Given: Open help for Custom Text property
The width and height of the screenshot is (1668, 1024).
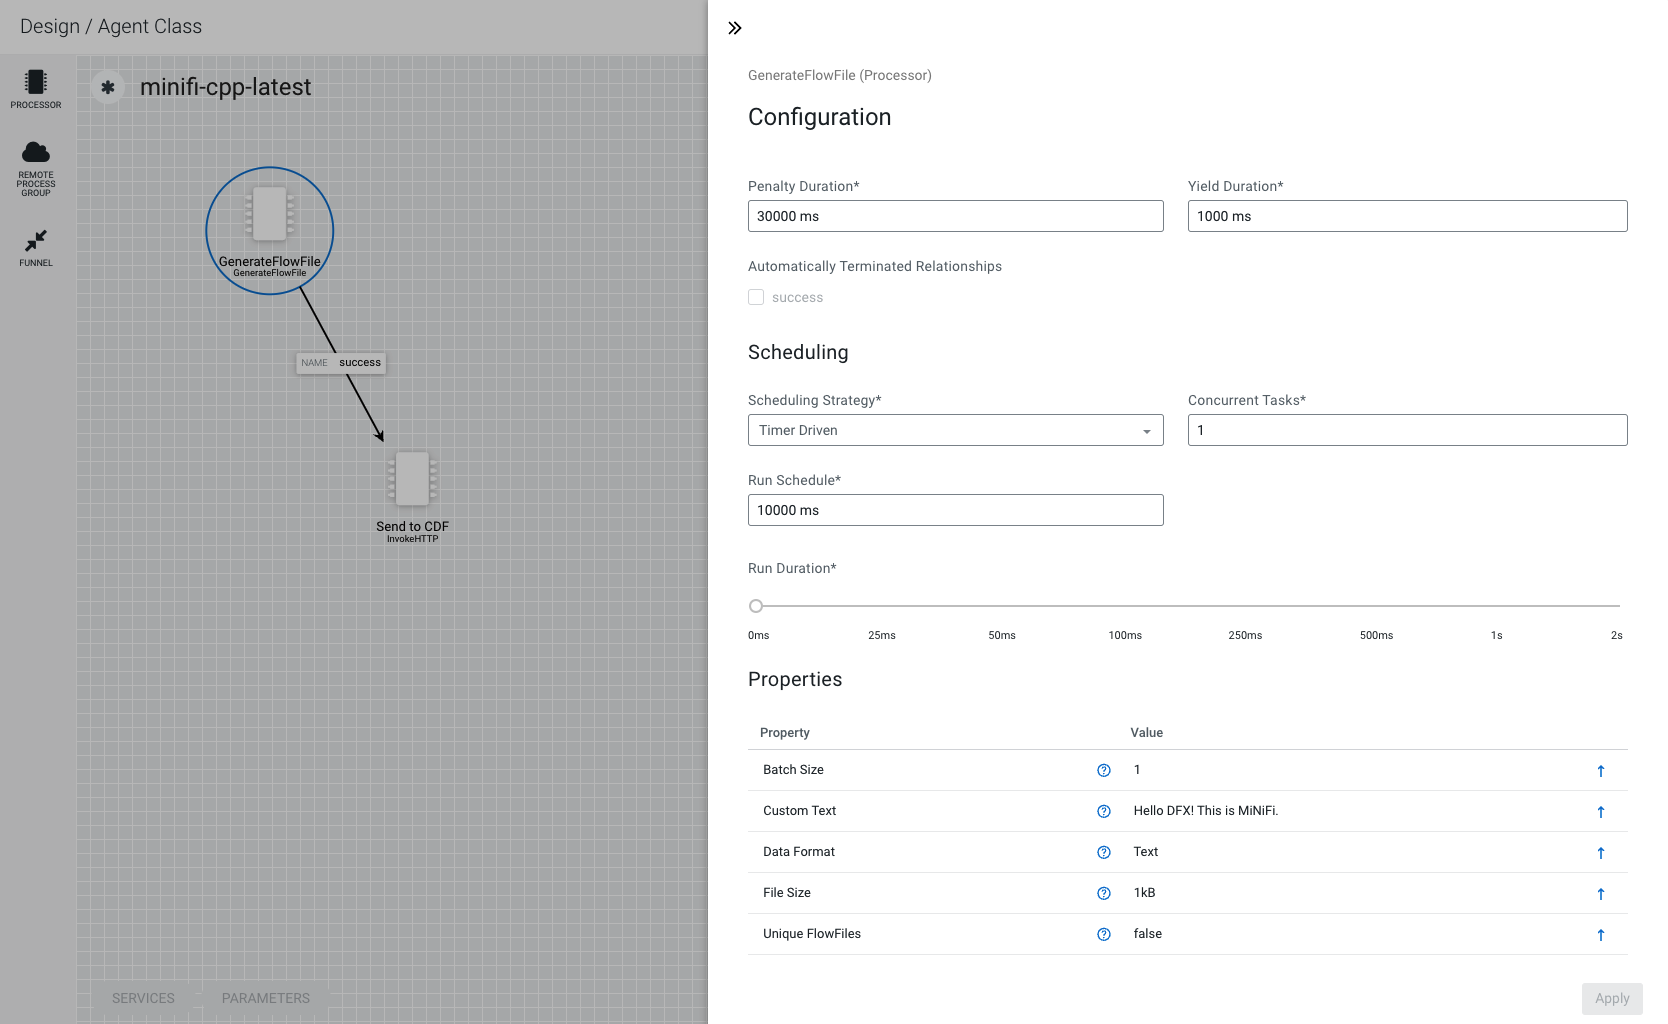Looking at the screenshot, I should [1103, 811].
